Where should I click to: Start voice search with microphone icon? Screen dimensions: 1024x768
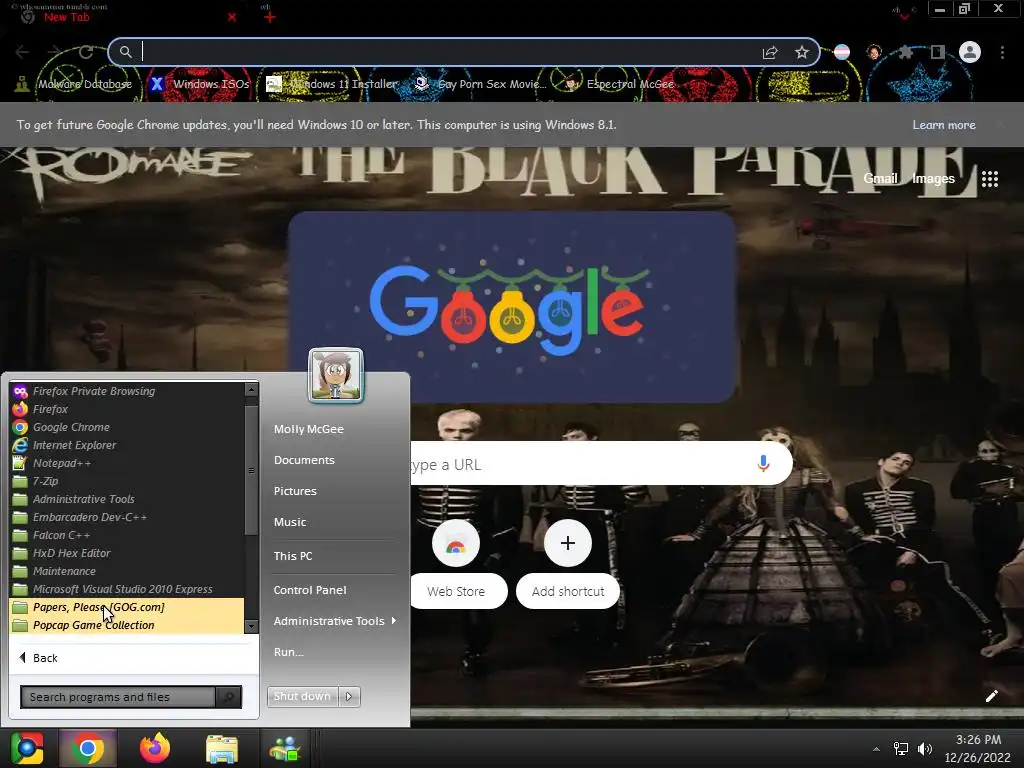pyautogui.click(x=763, y=463)
